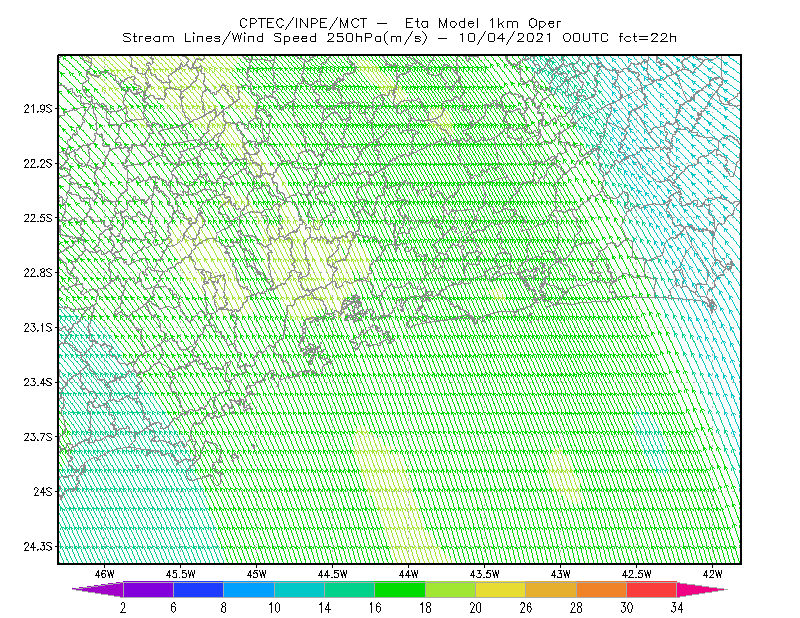Viewport: 800px width, 618px height.
Task: Click the '44.5W' longitude label
Action: coord(333,574)
